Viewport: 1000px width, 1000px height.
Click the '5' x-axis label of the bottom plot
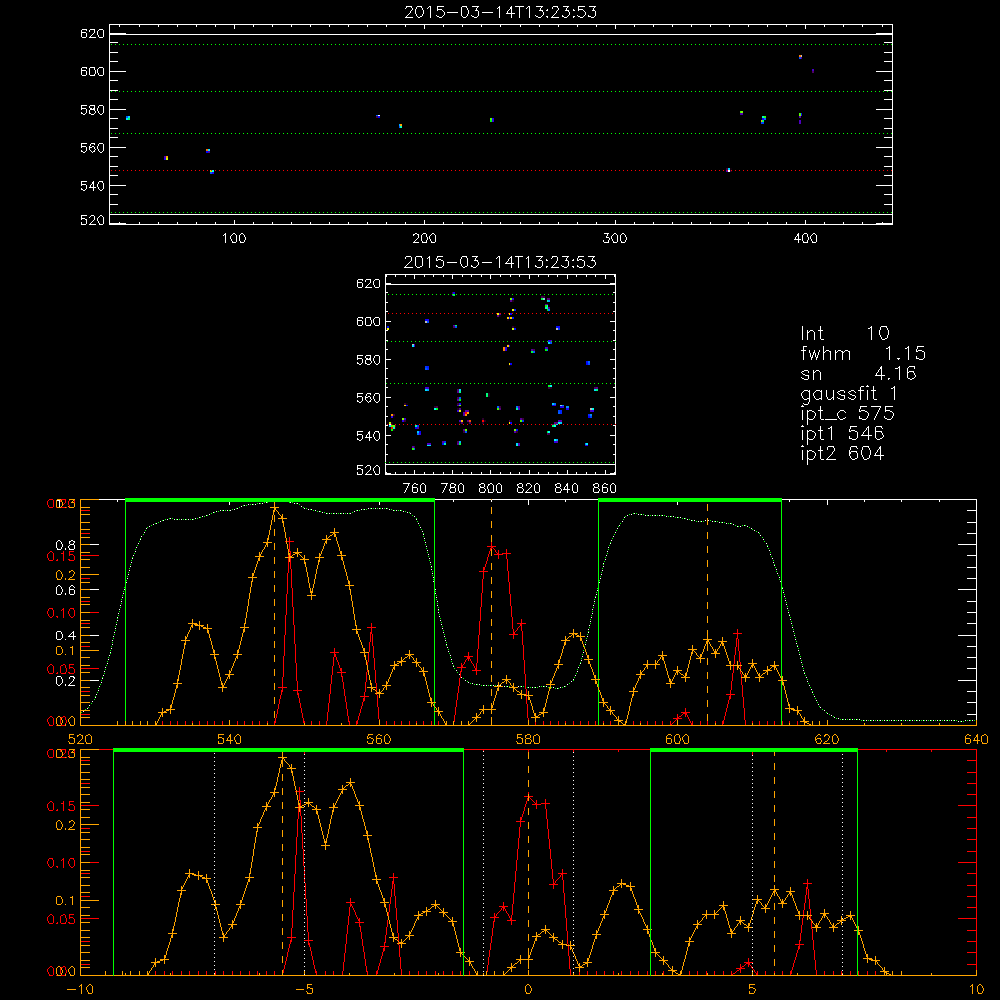pyautogui.click(x=752, y=989)
